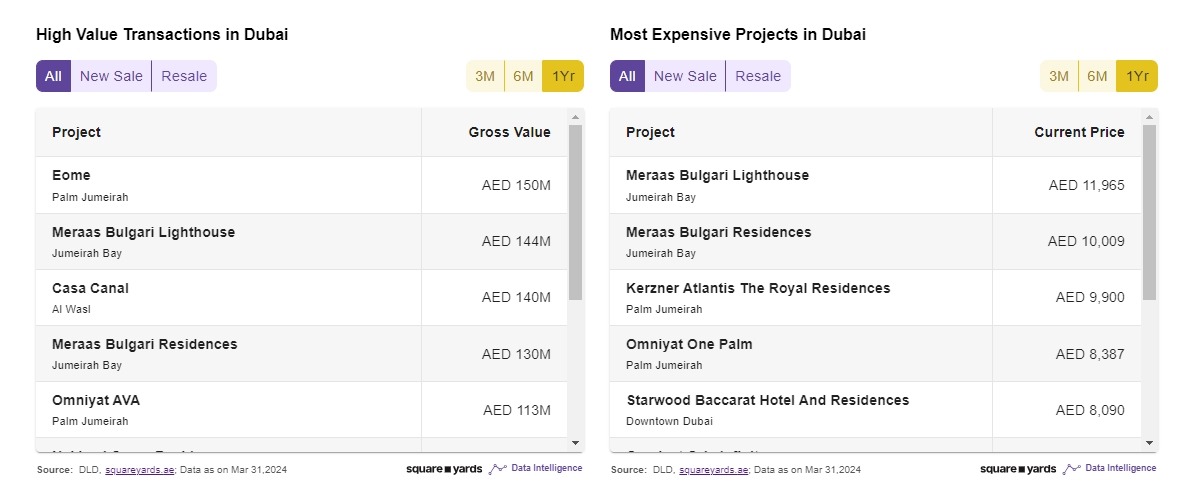Viewport: 1204px width, 504px height.
Task: Click the AED 11,965 current price
Action: [x=1087, y=185]
